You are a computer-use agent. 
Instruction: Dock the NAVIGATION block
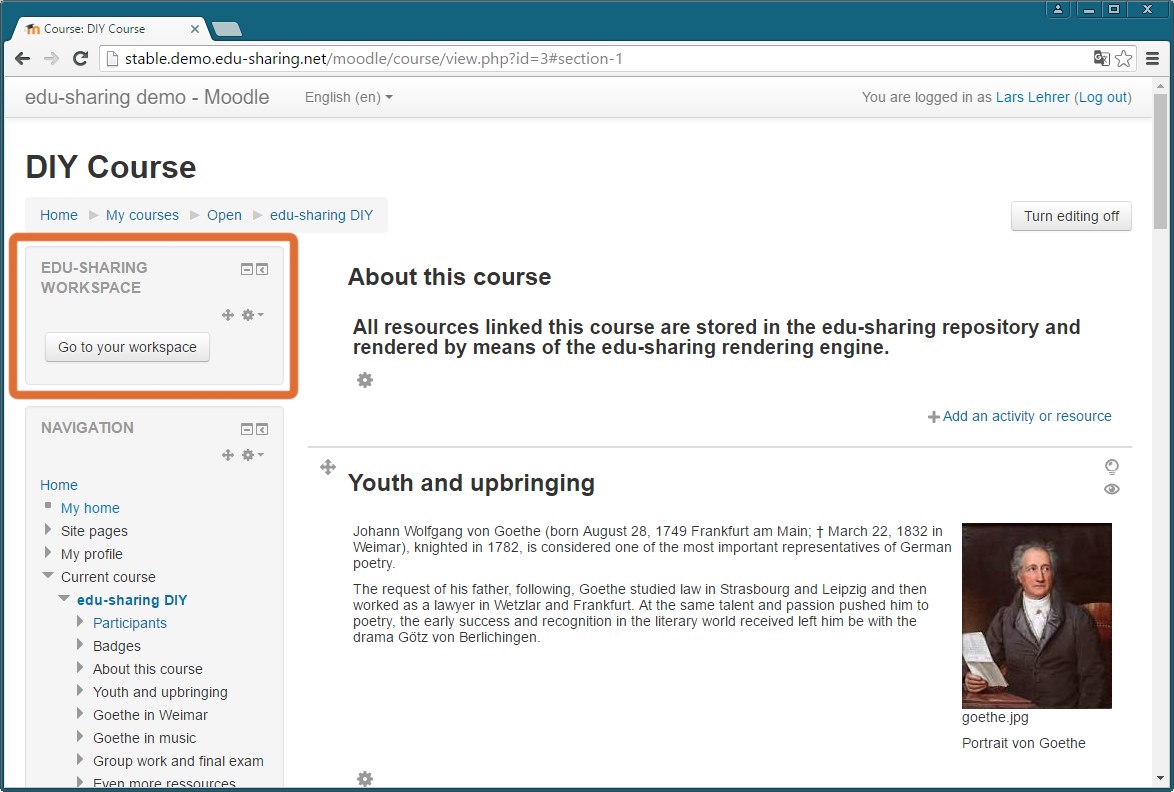262,429
